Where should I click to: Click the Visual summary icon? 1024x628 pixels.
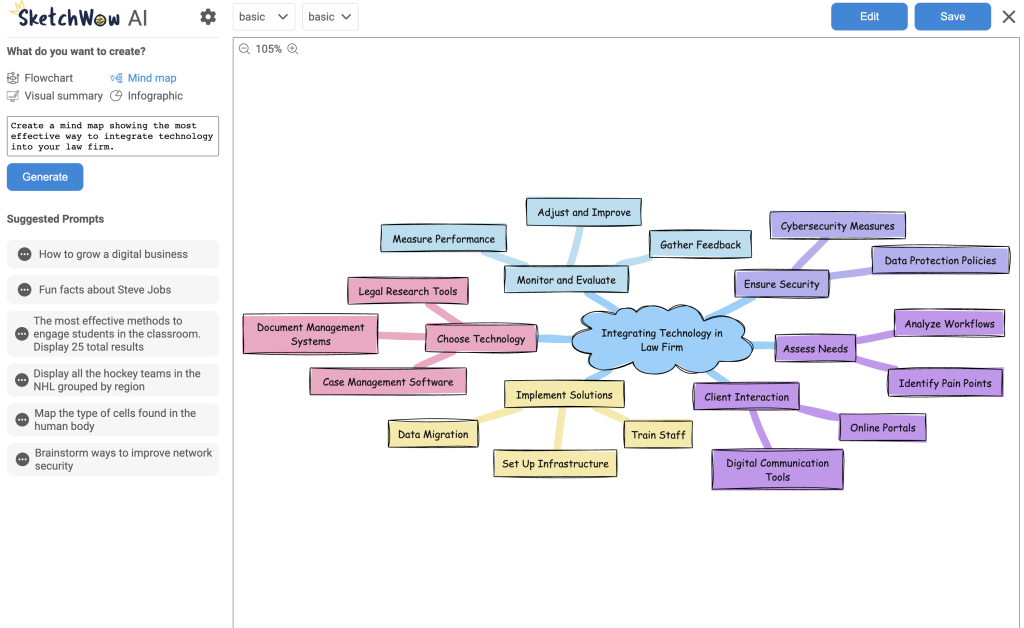[x=13, y=96]
